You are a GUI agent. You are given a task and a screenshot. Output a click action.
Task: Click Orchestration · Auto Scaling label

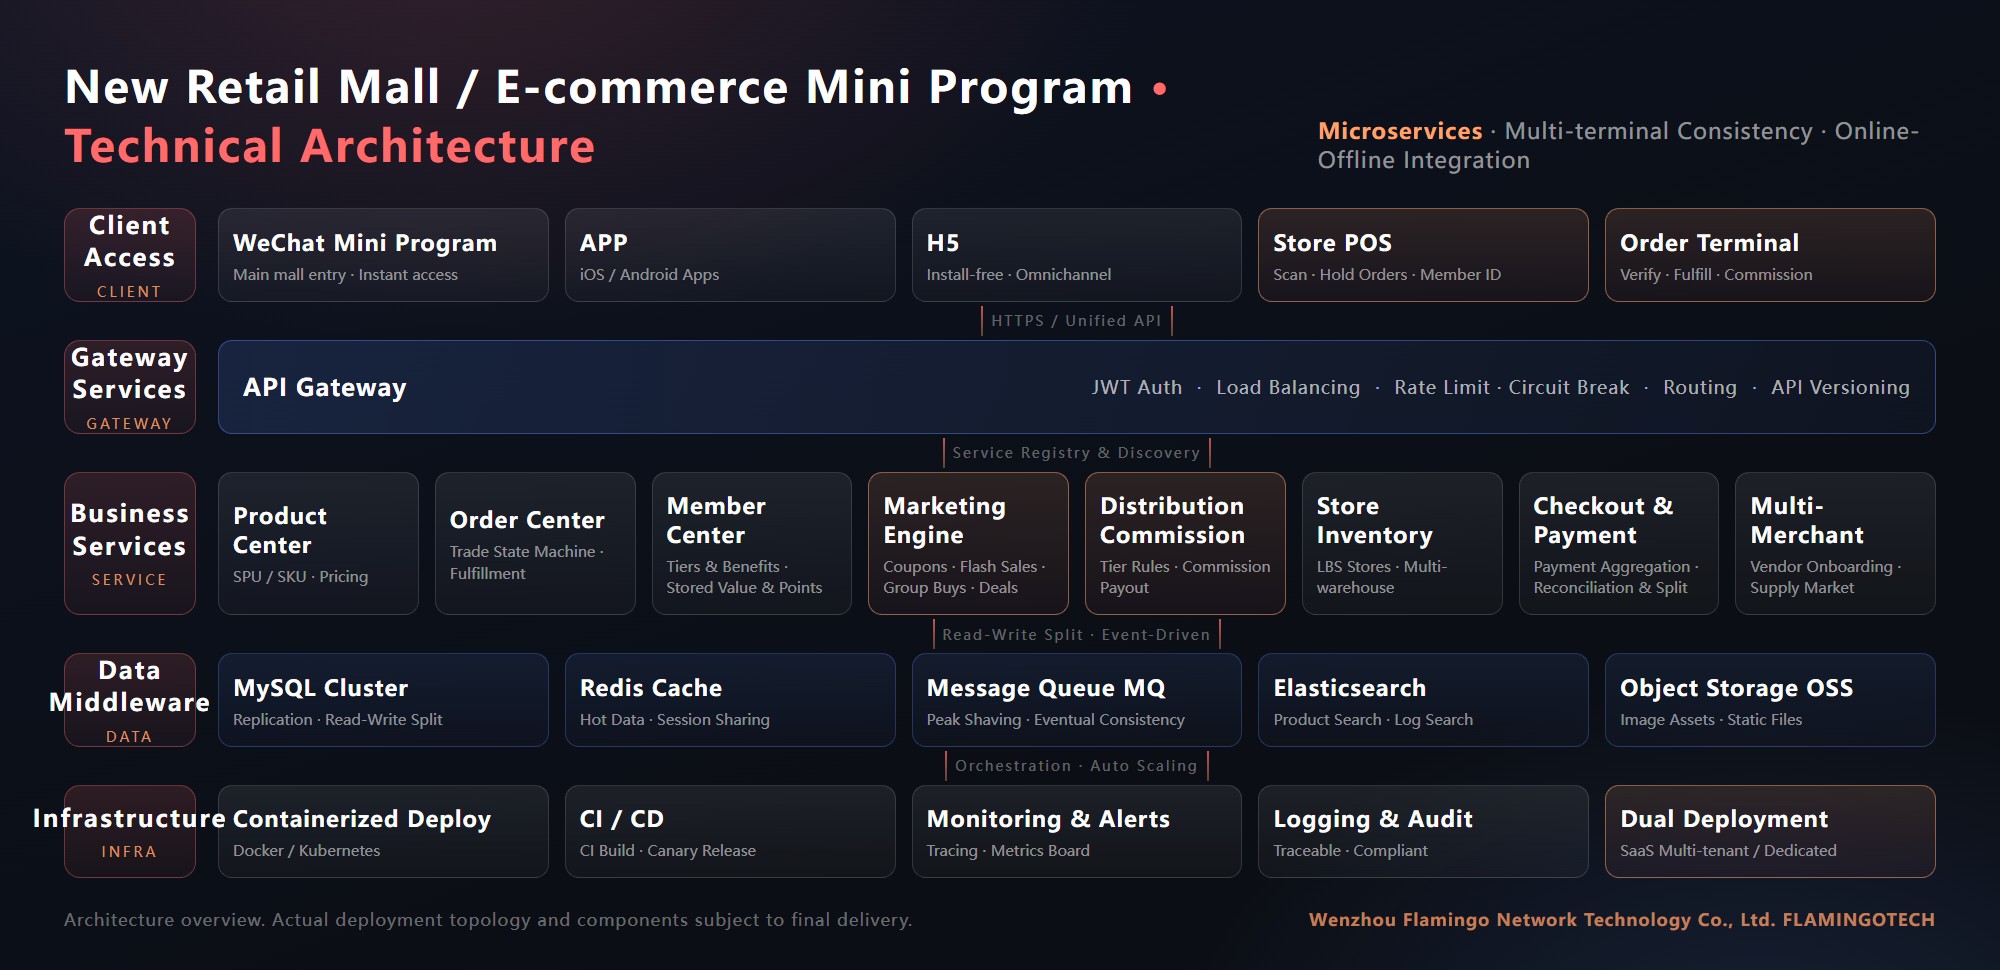click(x=1076, y=766)
